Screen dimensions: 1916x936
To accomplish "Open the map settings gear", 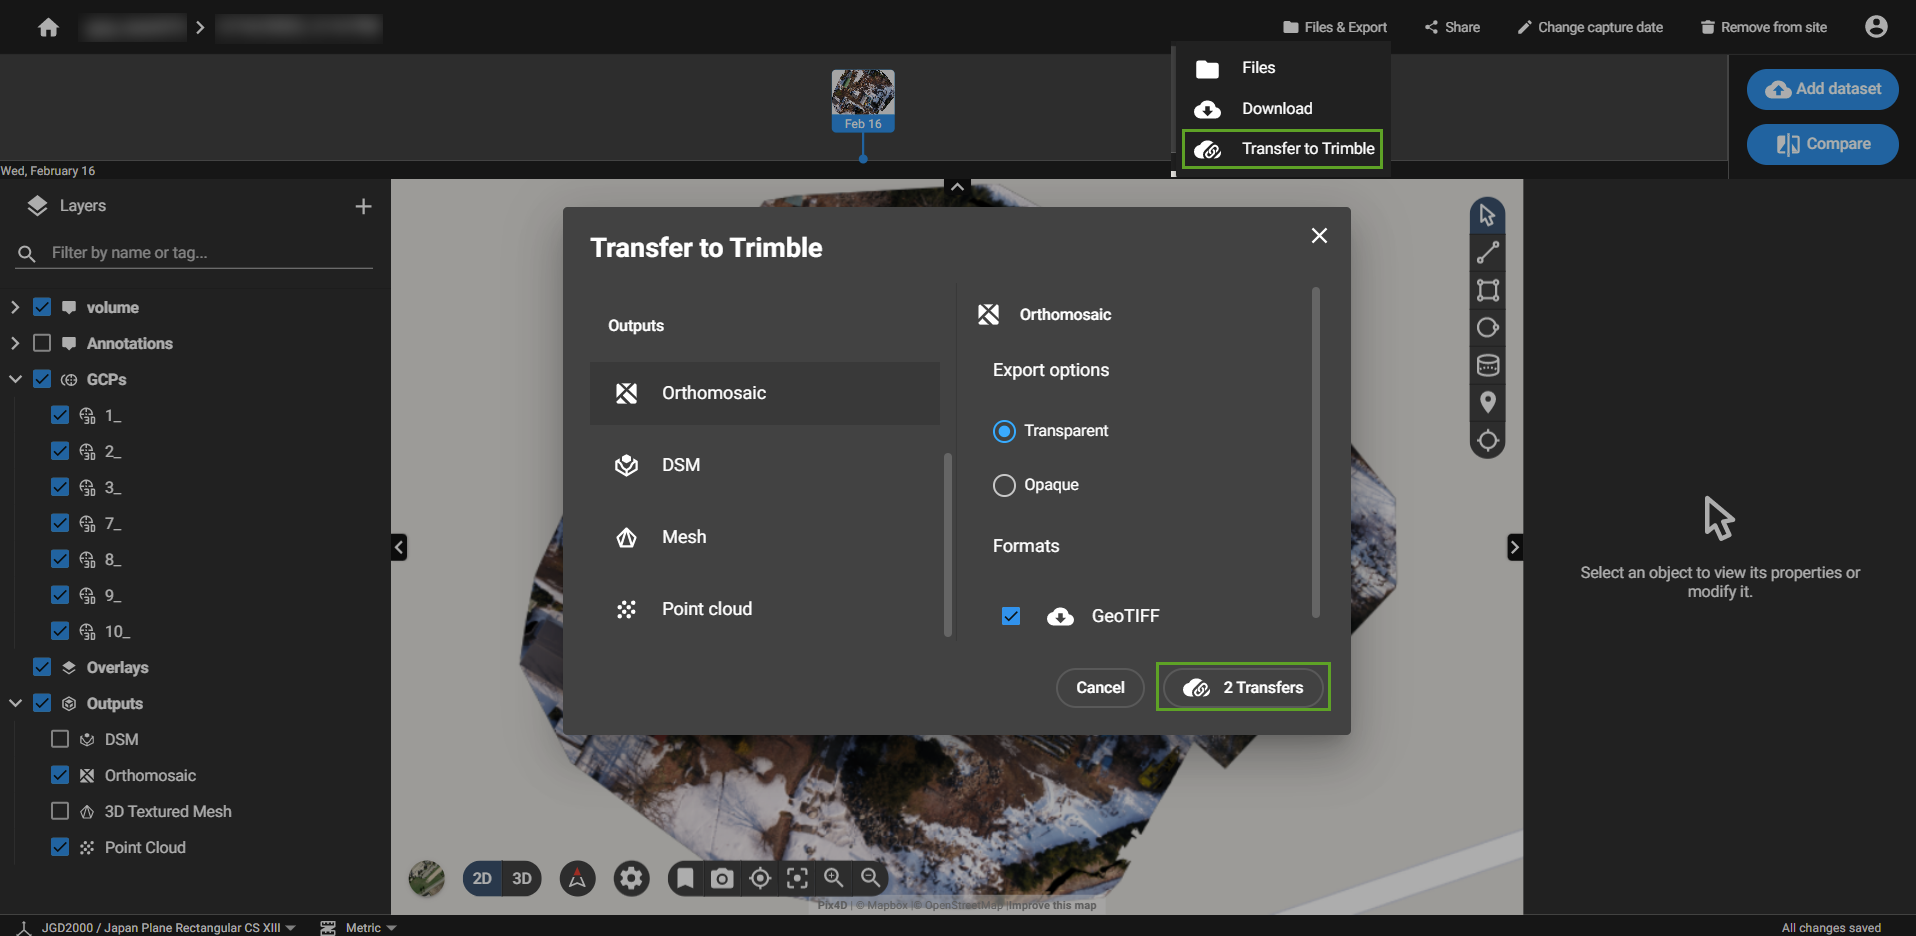I will coord(631,878).
